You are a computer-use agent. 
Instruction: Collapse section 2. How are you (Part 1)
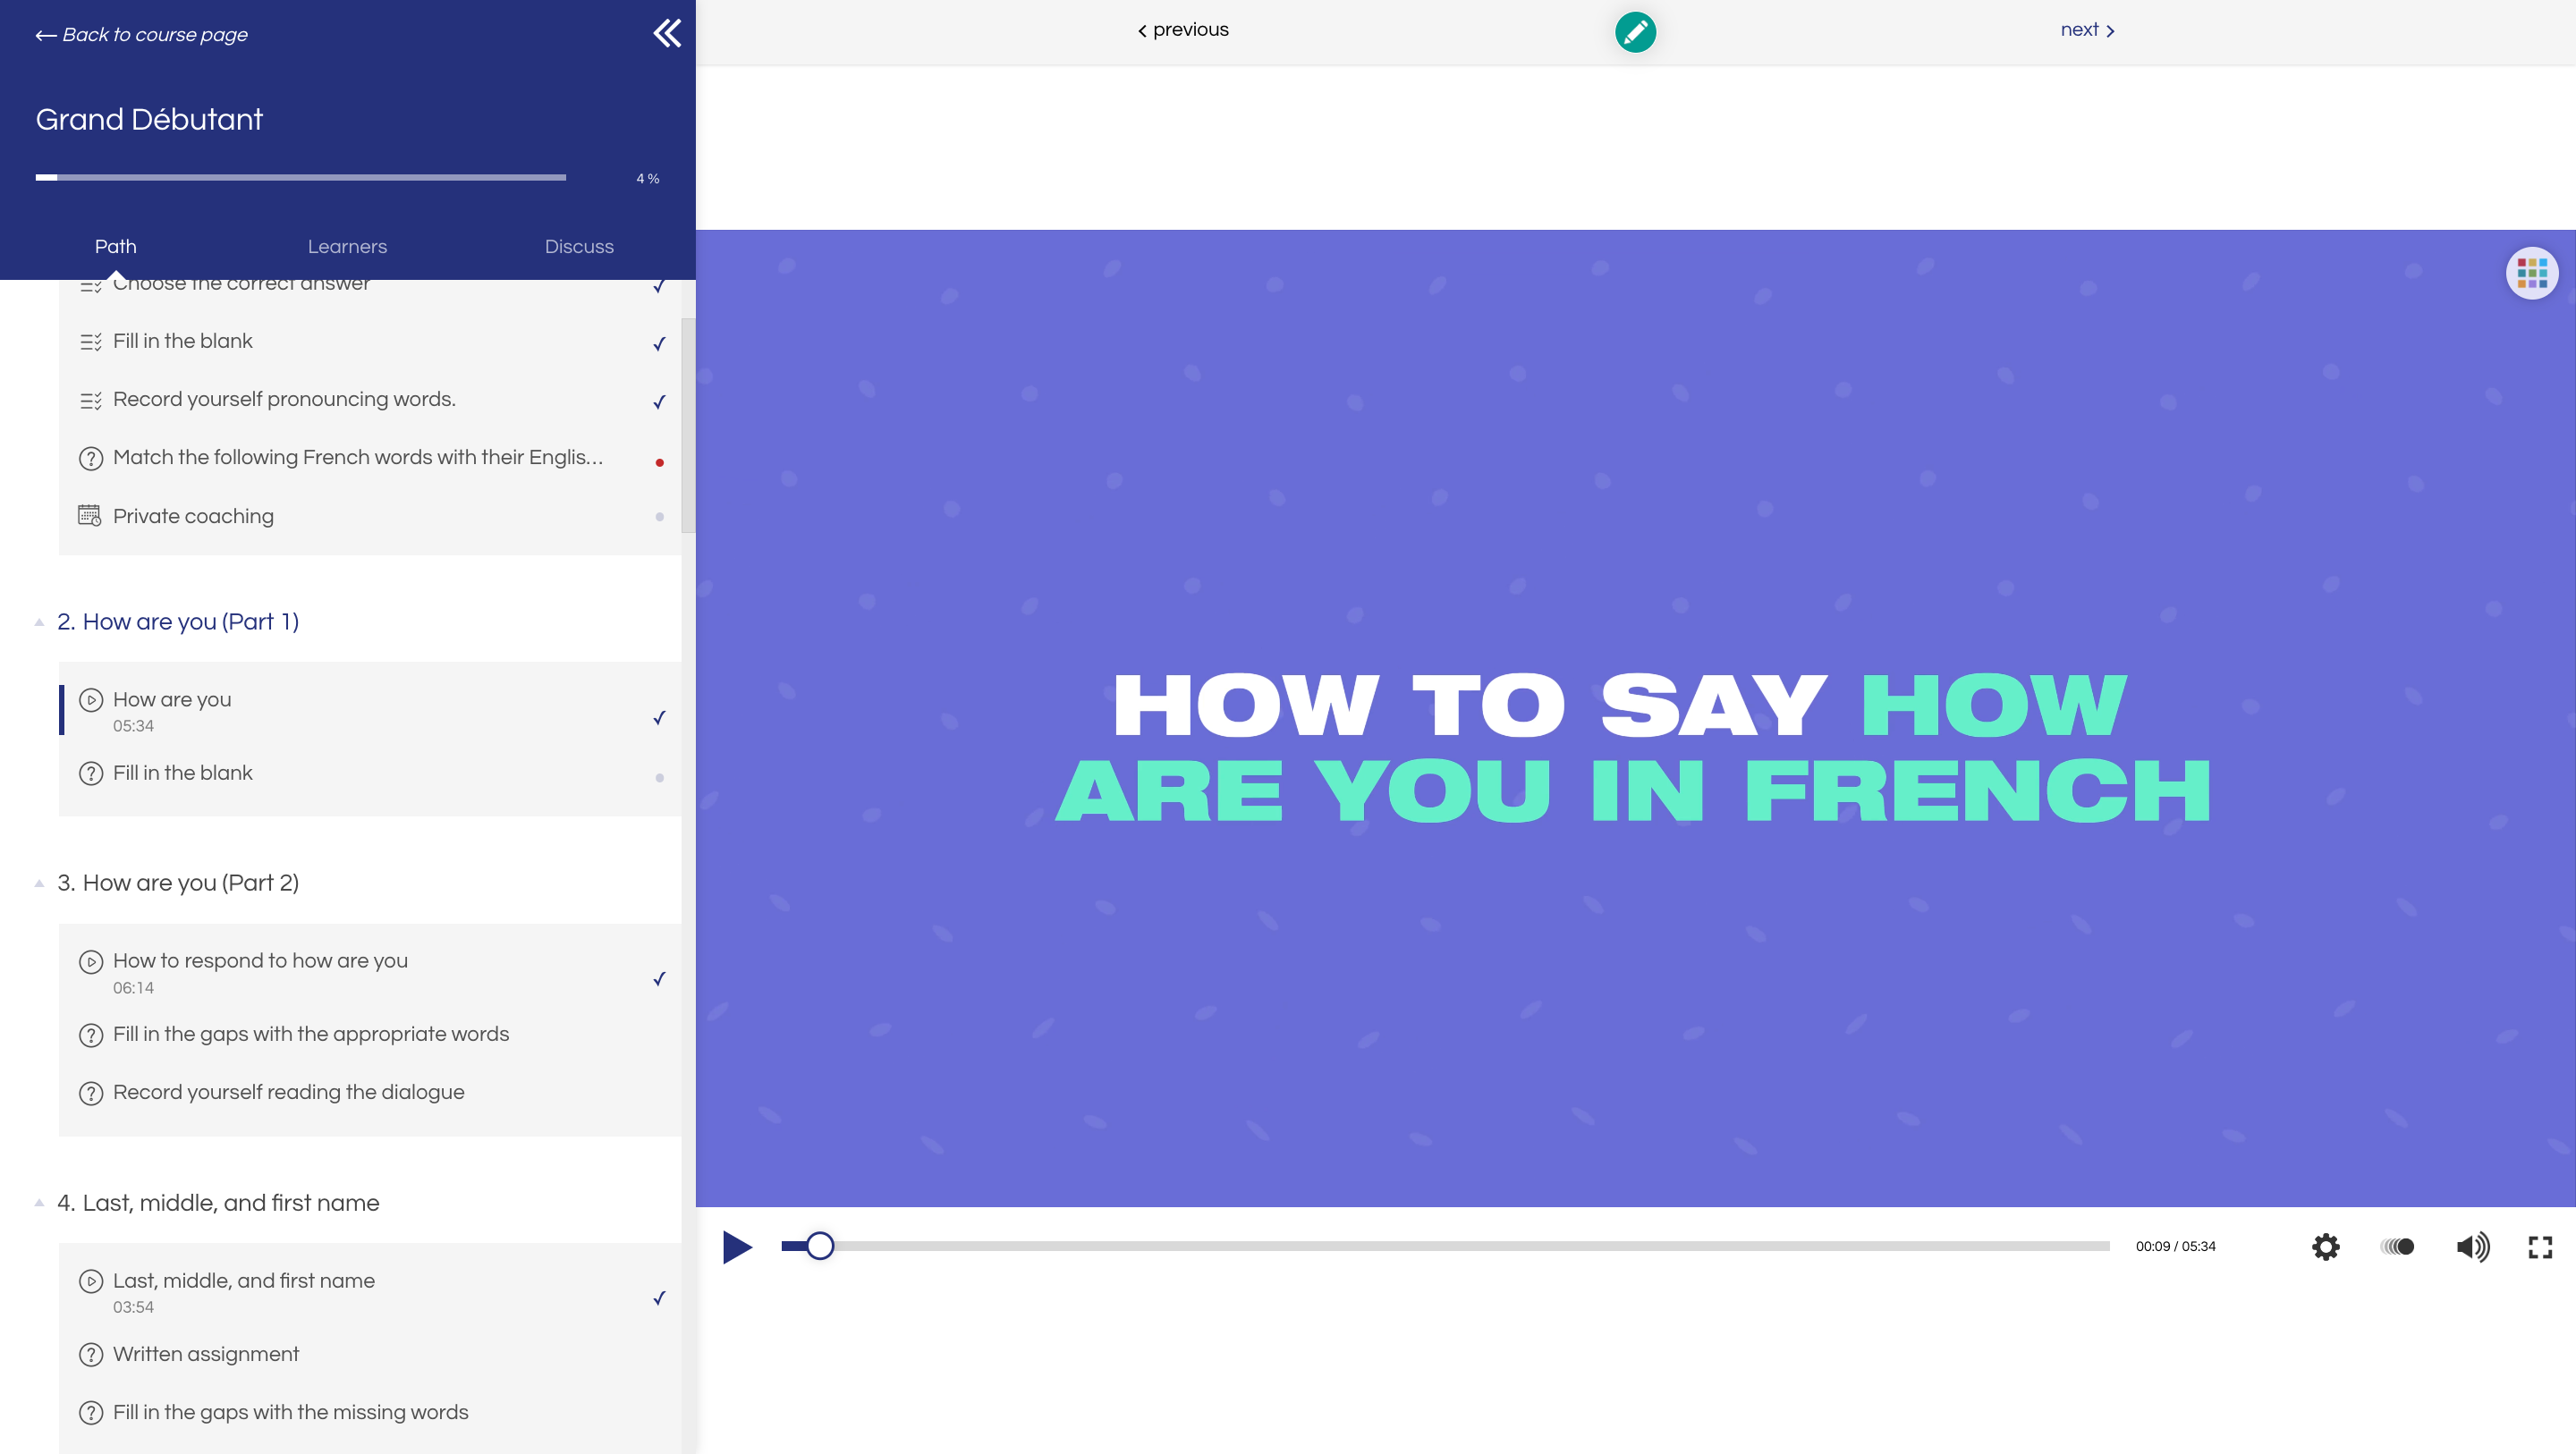39,622
